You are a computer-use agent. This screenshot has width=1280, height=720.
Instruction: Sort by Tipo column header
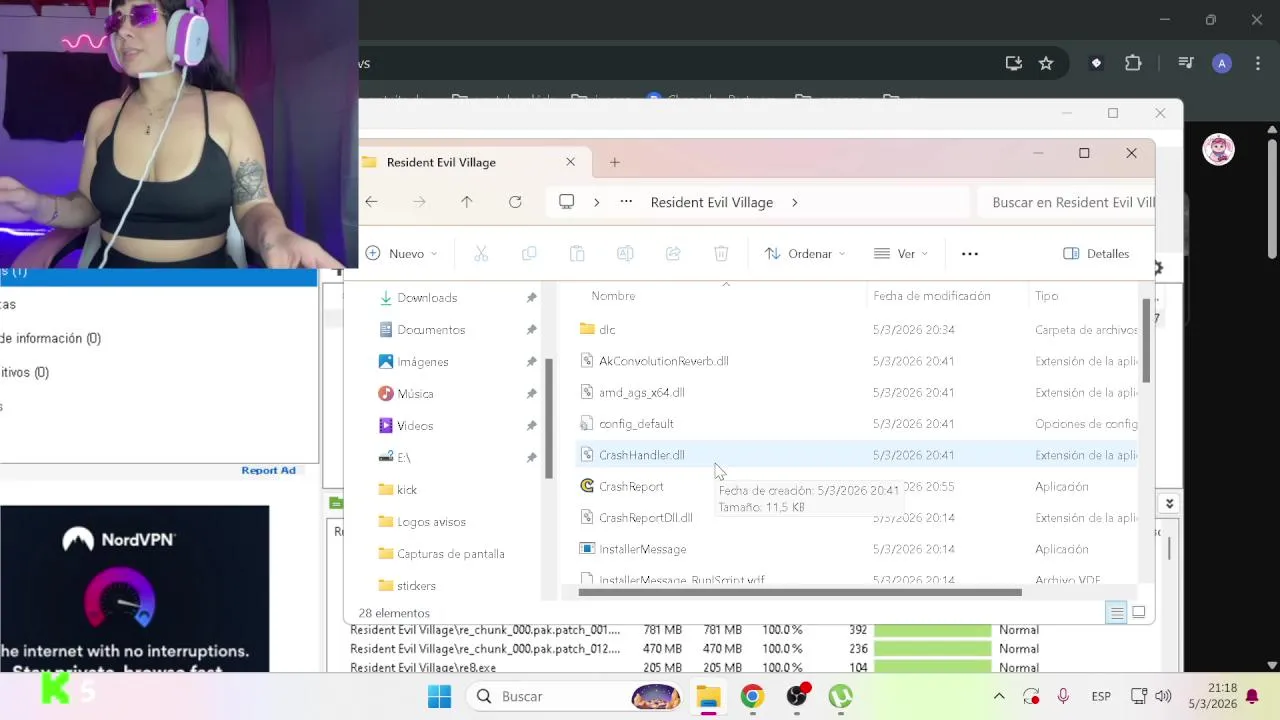click(1046, 296)
